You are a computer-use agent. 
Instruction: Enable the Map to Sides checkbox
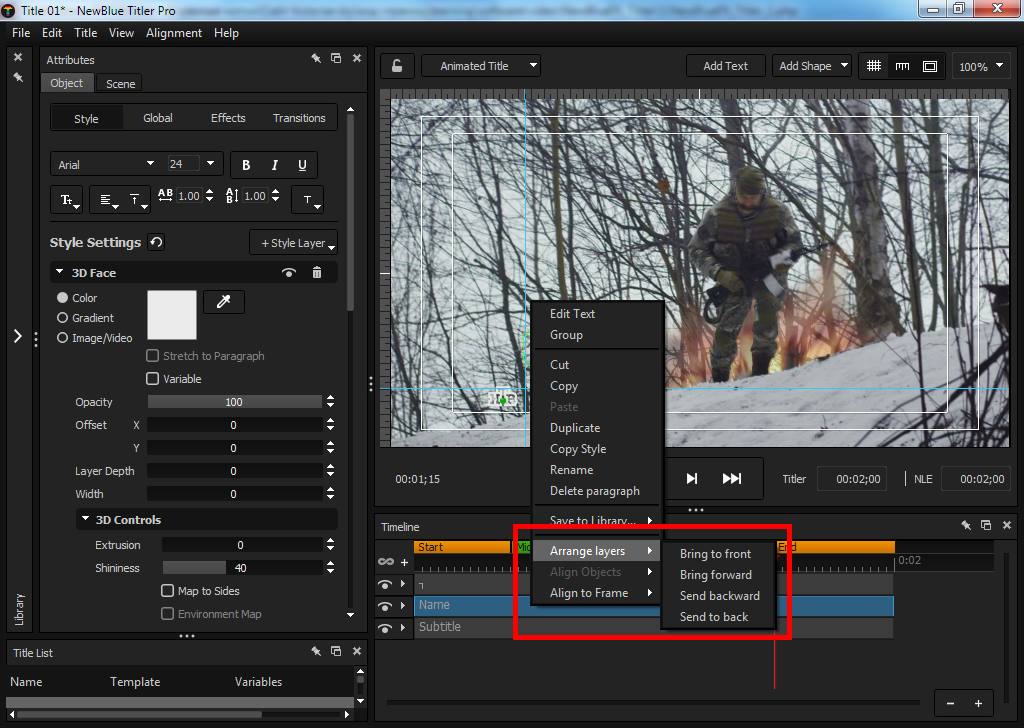point(168,591)
